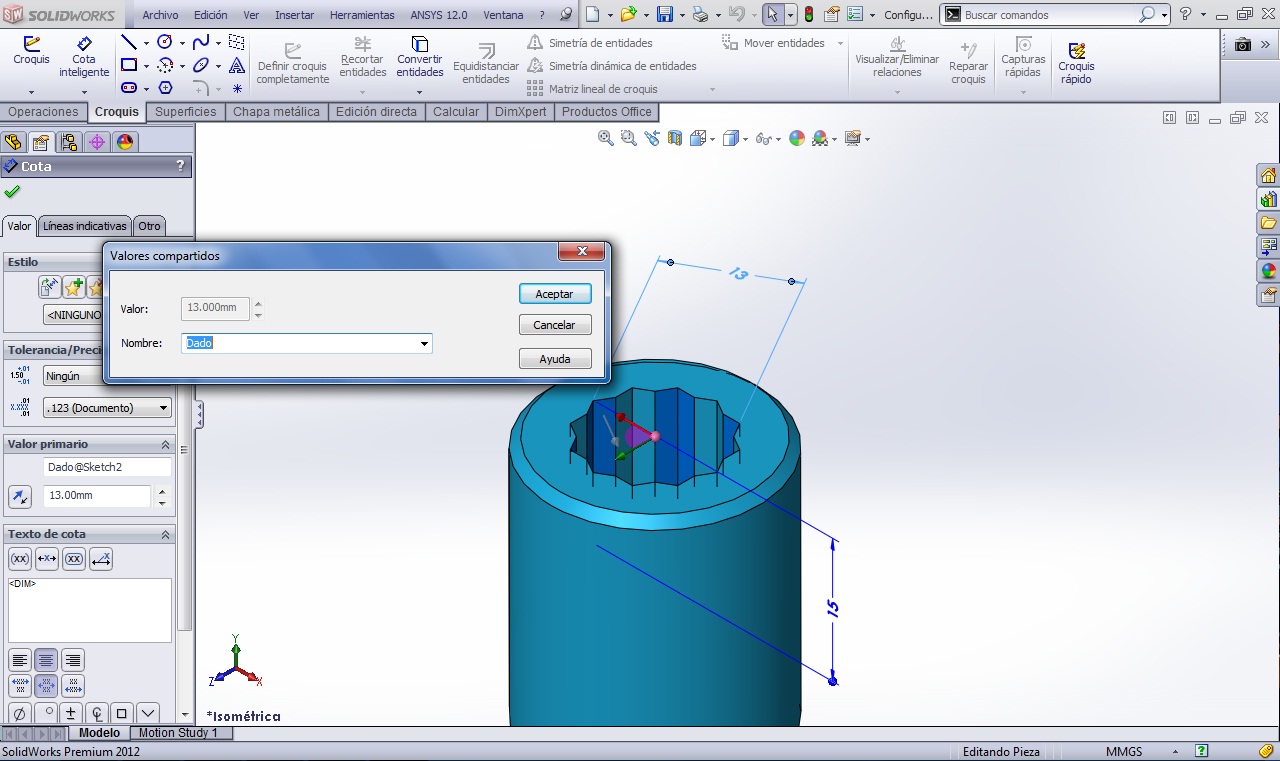Screen dimensions: 1280x761
Task: Click camera screen capture icon
Action: (1242, 45)
